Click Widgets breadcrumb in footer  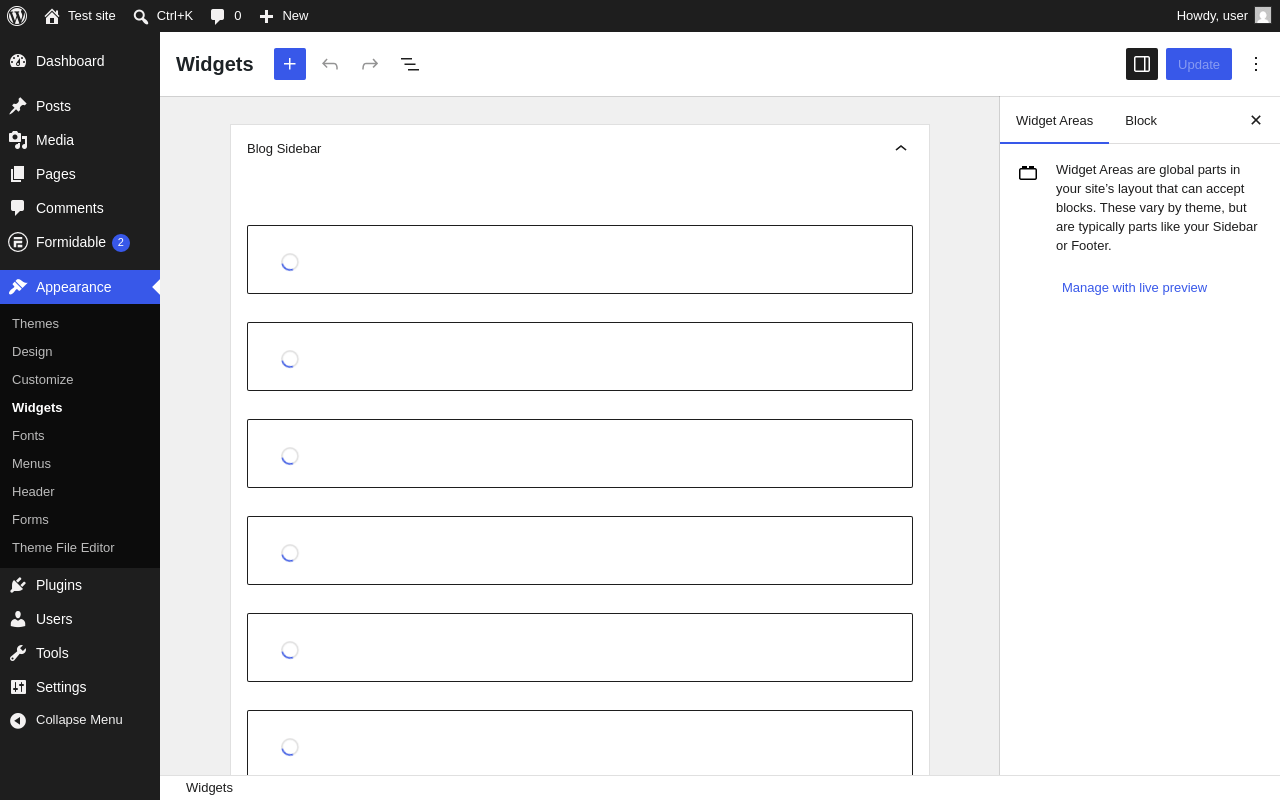[209, 788]
